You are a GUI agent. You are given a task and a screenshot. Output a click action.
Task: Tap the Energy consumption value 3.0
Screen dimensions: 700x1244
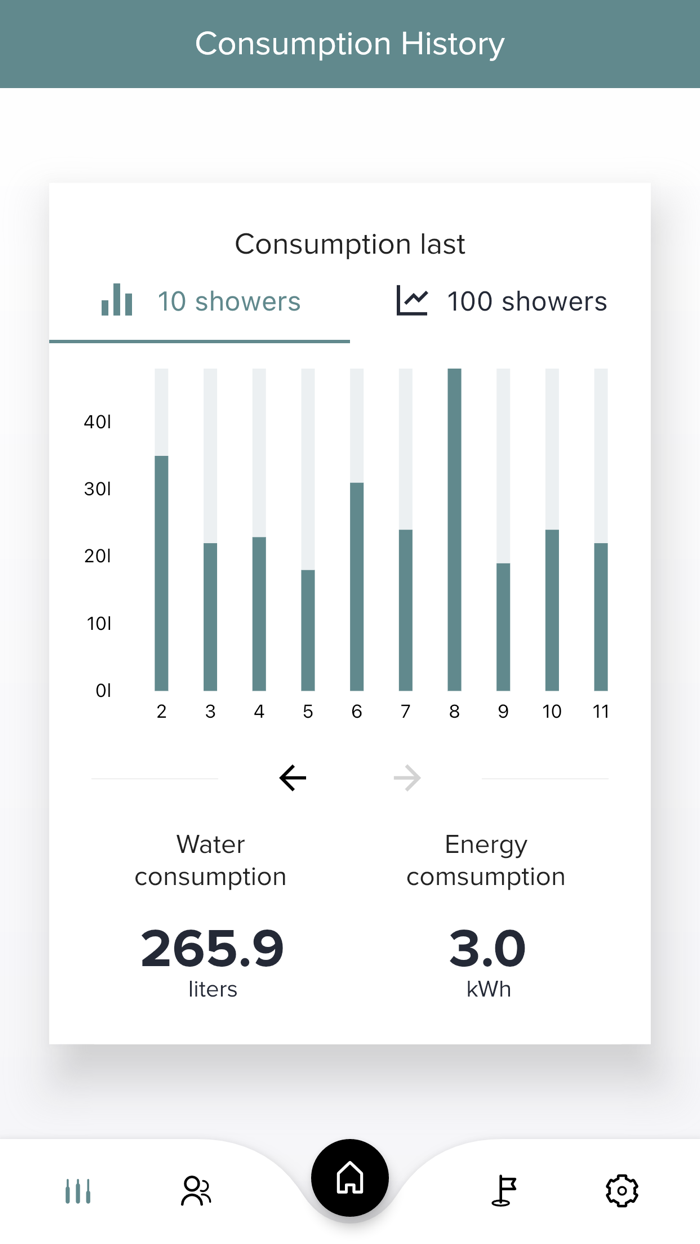click(x=486, y=949)
